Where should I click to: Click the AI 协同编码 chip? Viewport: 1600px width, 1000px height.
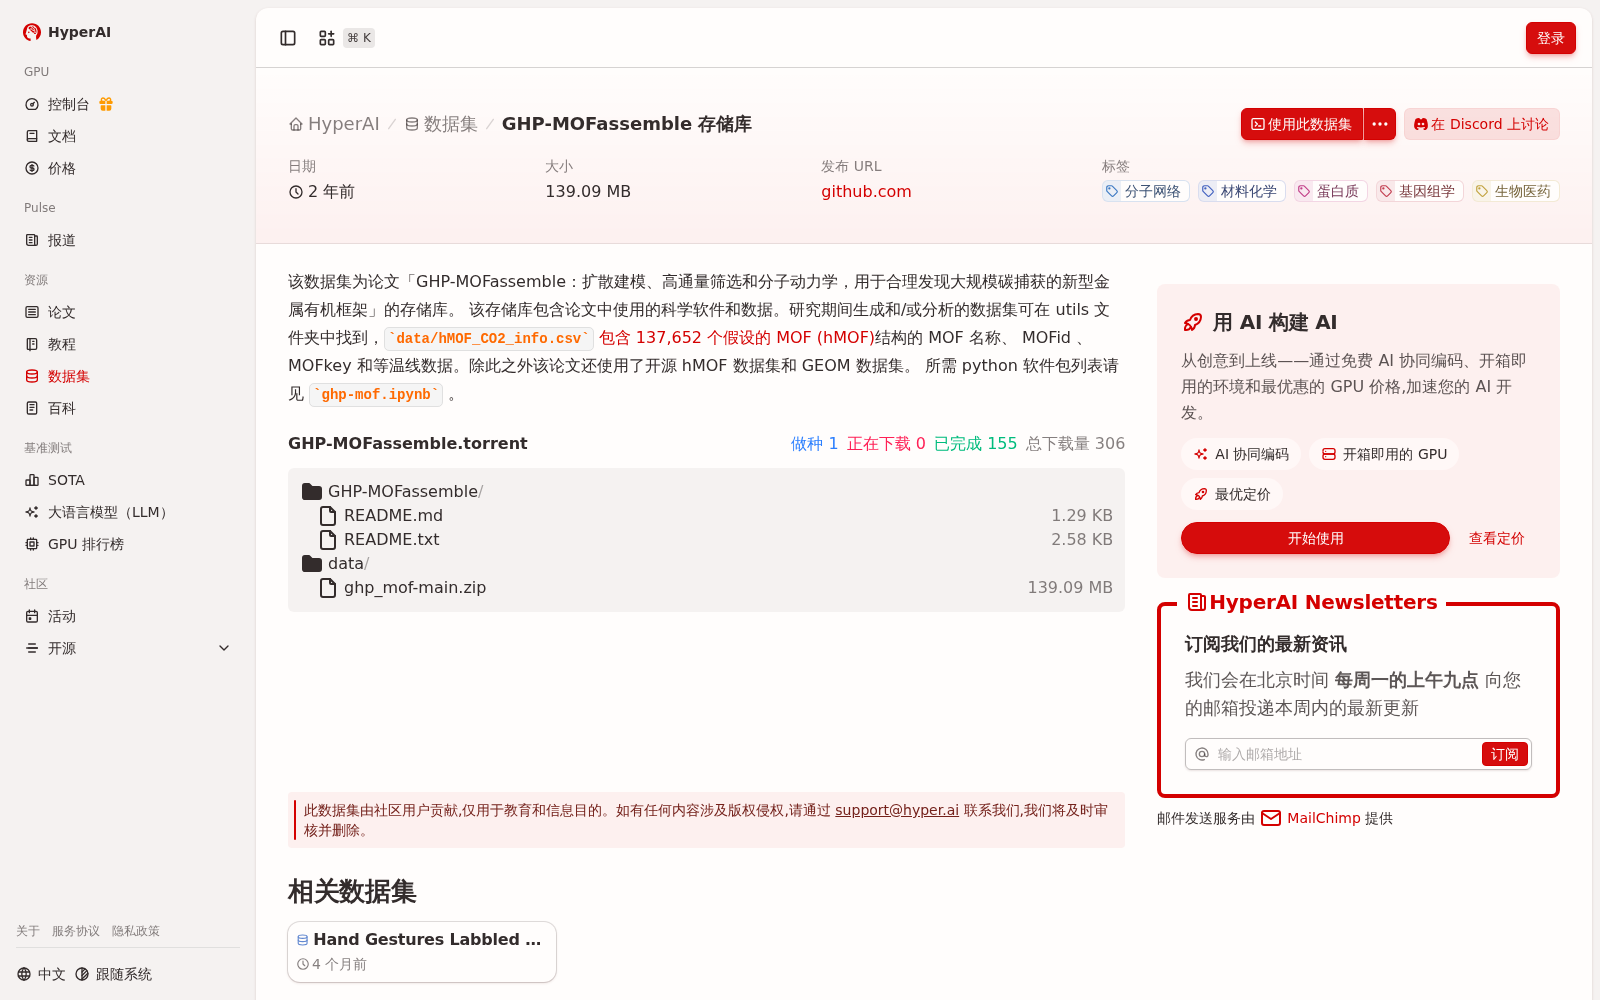[x=1241, y=454]
